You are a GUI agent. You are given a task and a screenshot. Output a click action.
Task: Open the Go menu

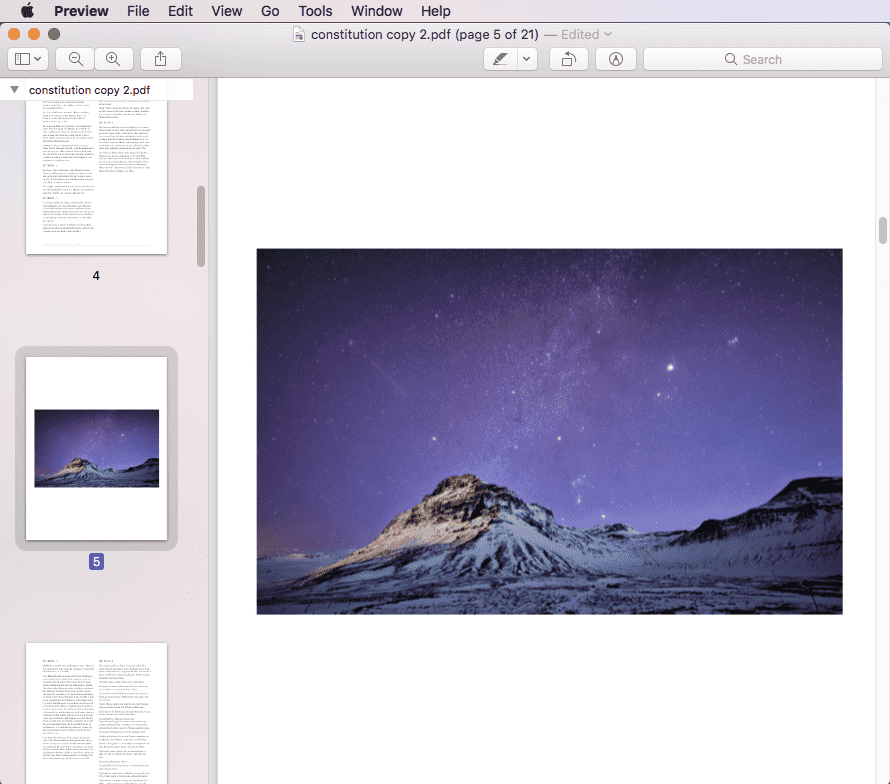[269, 11]
